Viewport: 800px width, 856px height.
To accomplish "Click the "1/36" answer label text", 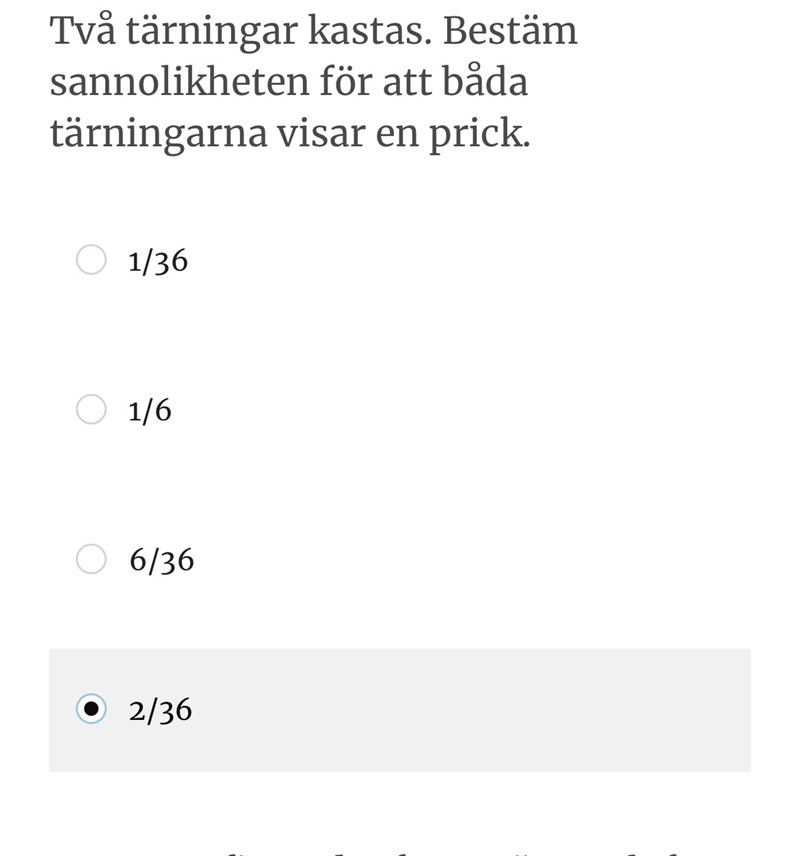I will [158, 262].
